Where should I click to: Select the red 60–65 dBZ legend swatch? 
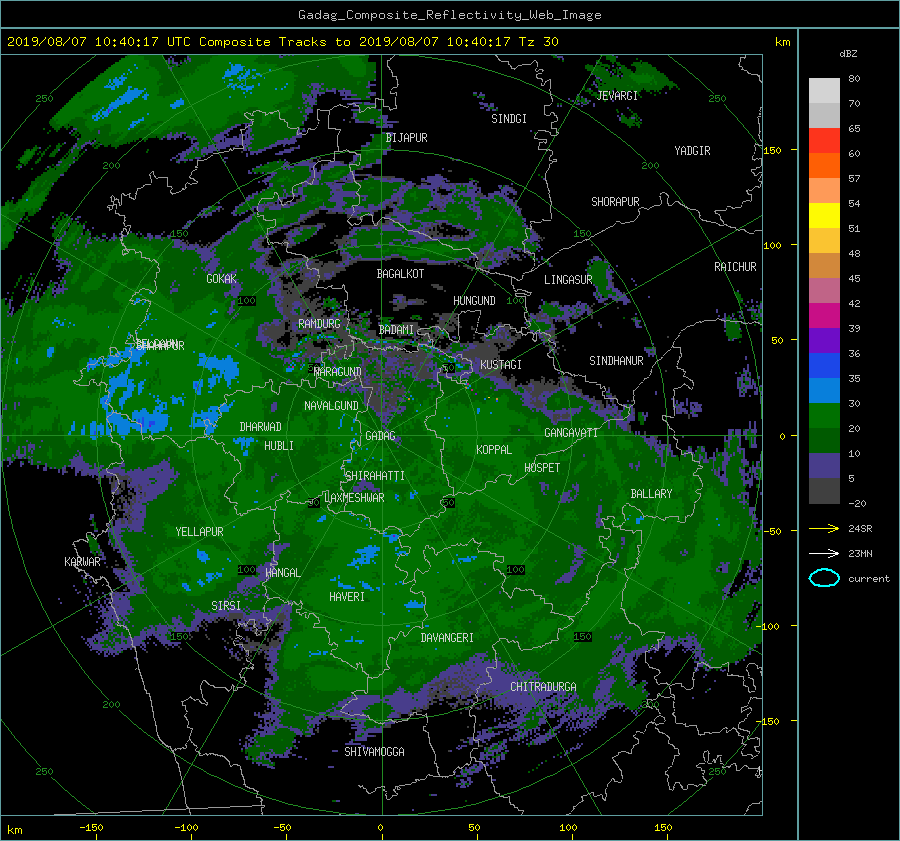click(824, 140)
